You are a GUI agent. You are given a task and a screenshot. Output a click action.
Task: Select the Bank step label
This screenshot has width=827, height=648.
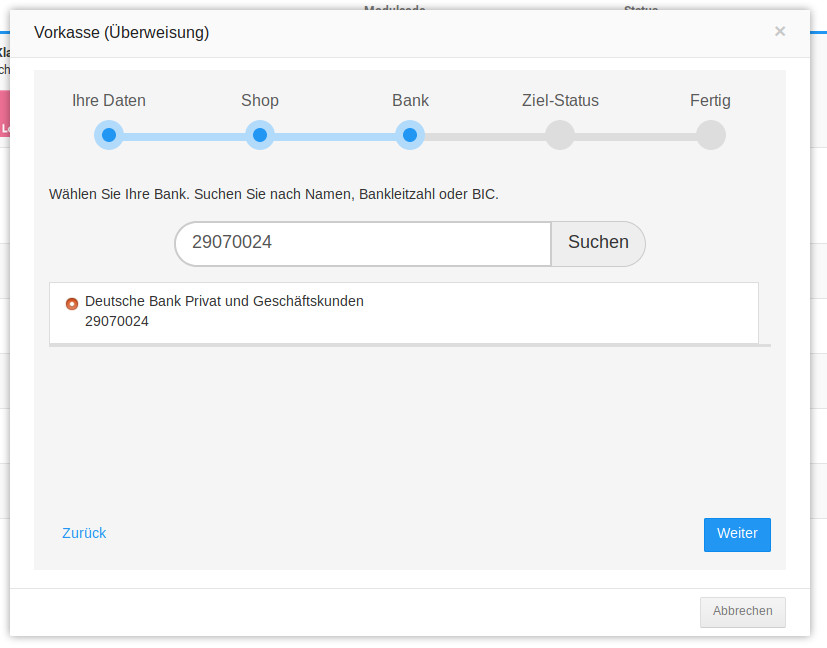coord(410,101)
